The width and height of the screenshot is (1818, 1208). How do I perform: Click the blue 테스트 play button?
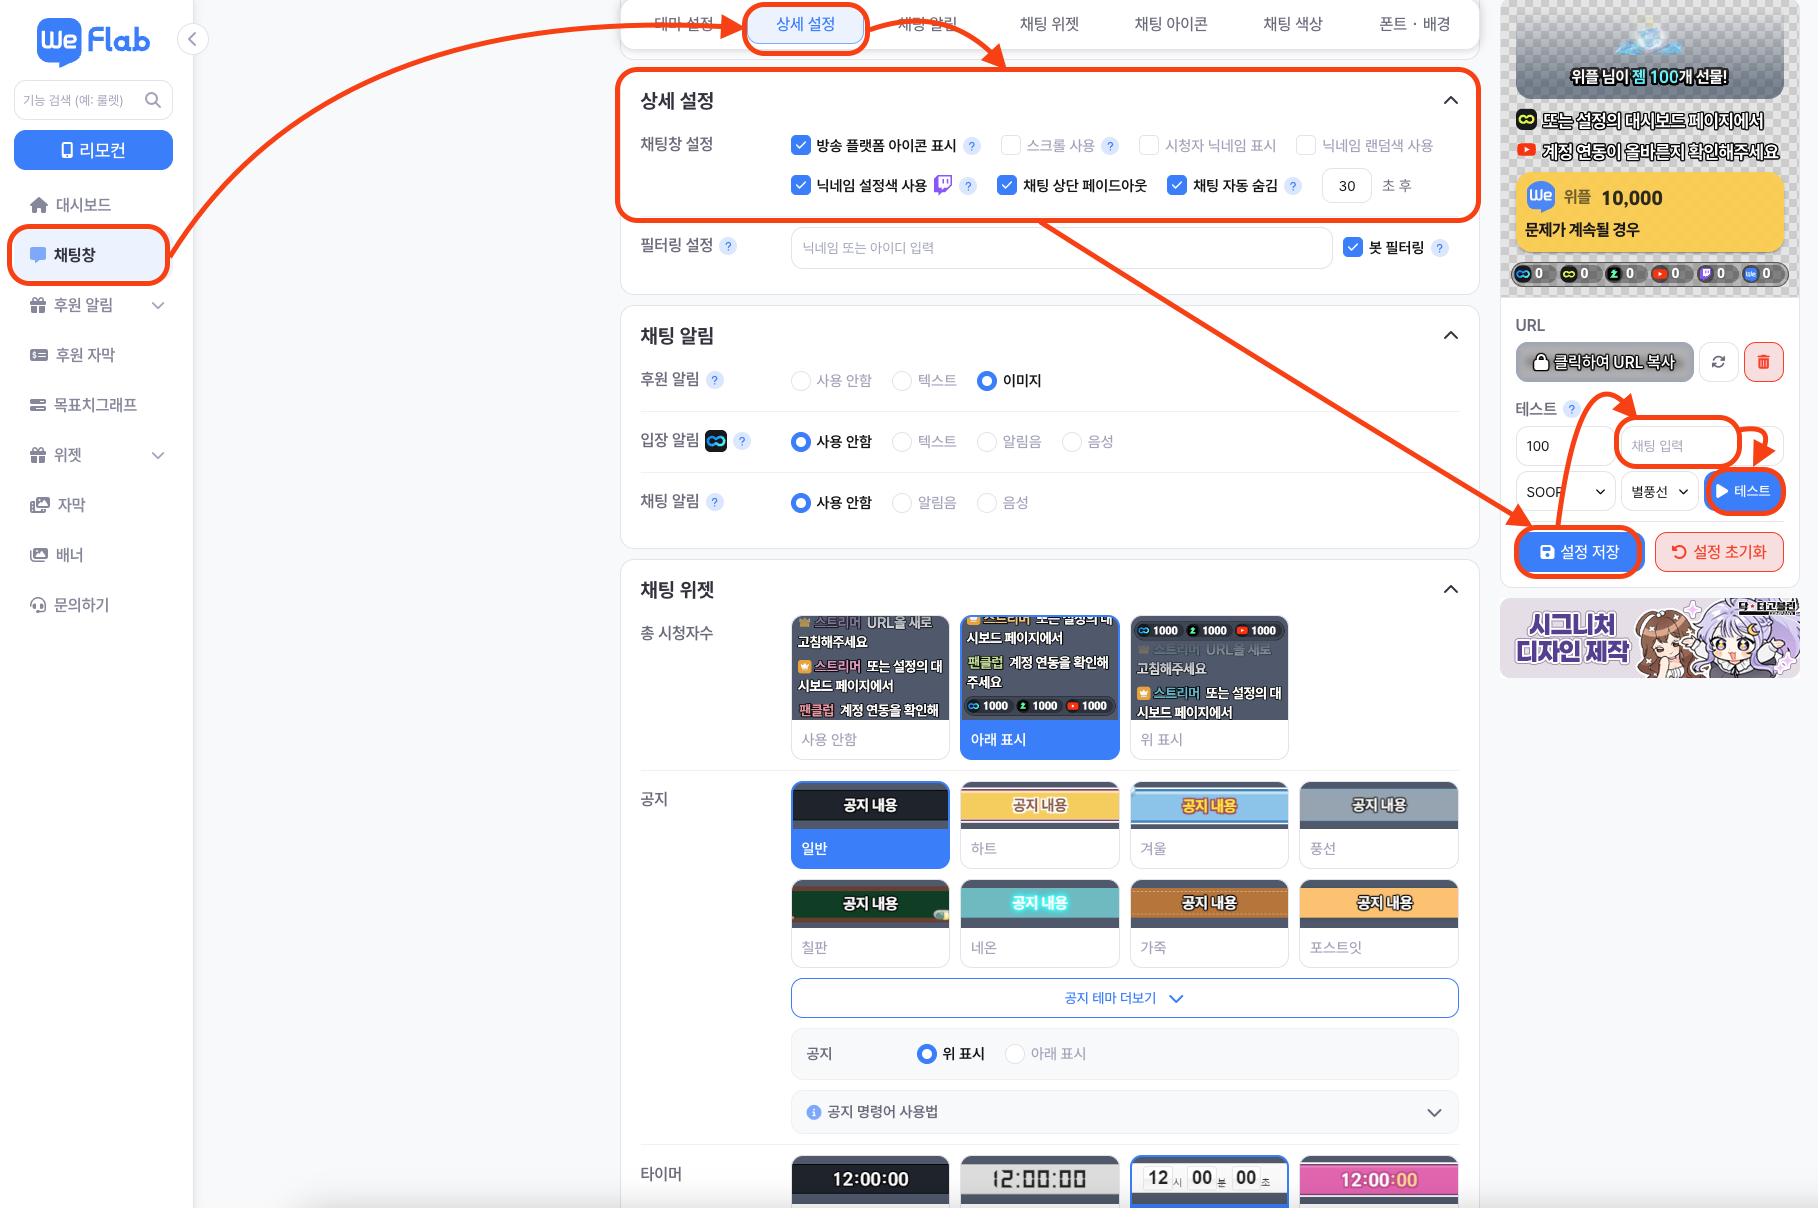(x=1744, y=491)
